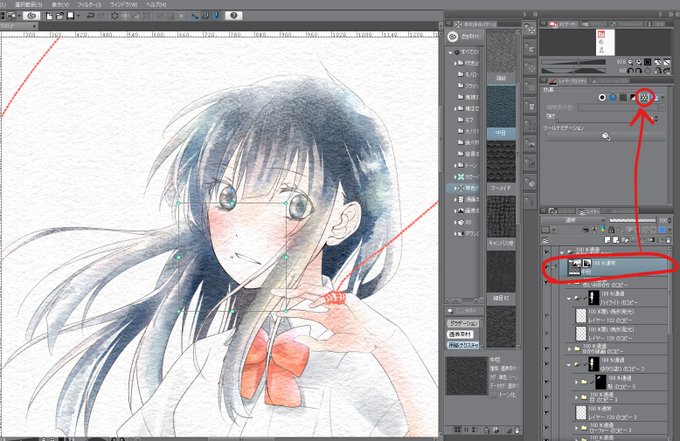The width and height of the screenshot is (680, 441).
Task: Adjust the layer opacity slider
Action: 633,220
